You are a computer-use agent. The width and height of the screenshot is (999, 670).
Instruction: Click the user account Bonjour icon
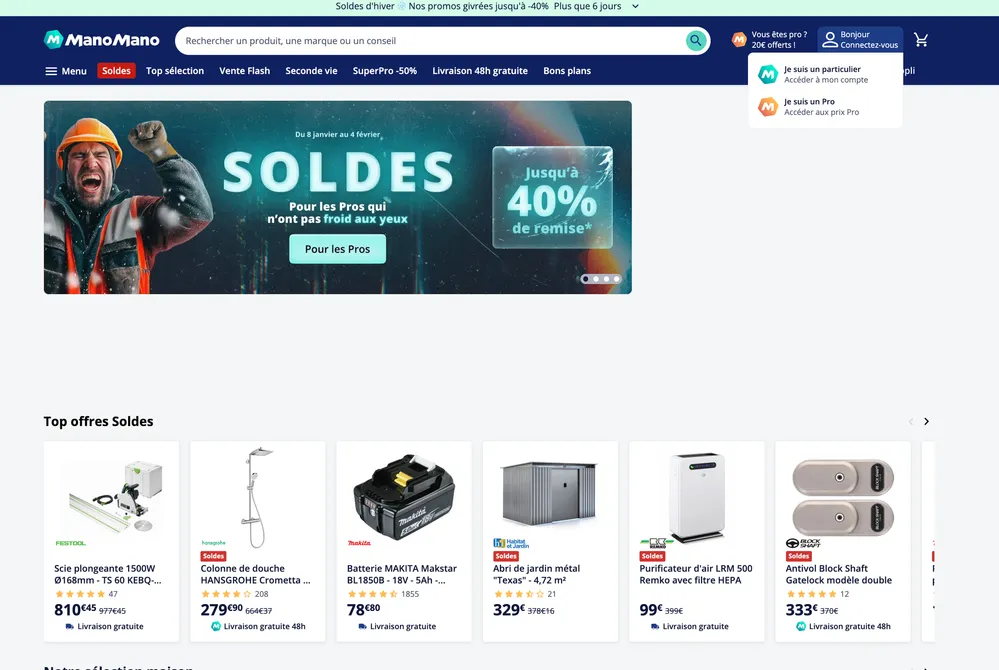click(x=830, y=40)
